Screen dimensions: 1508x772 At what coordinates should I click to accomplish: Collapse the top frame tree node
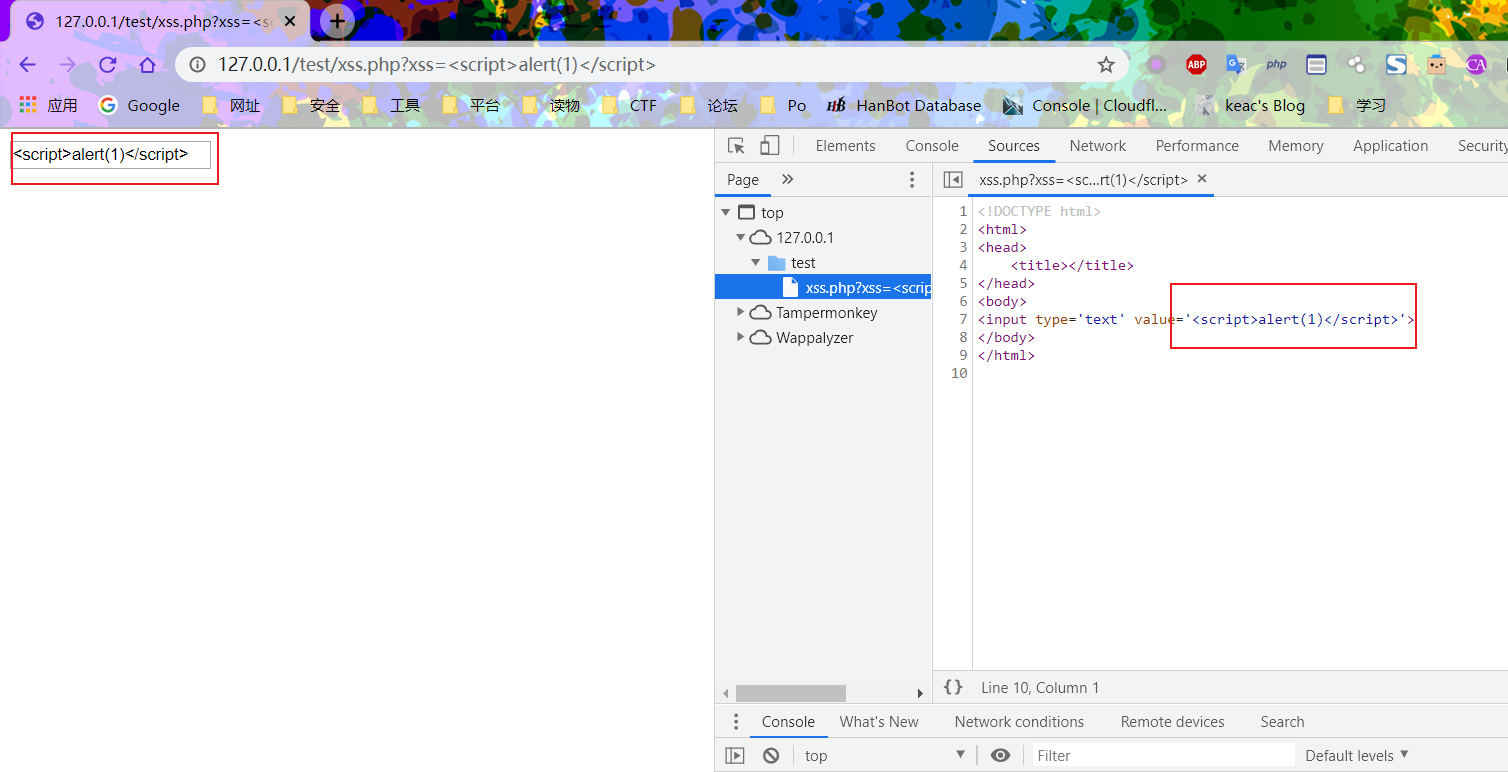click(726, 213)
